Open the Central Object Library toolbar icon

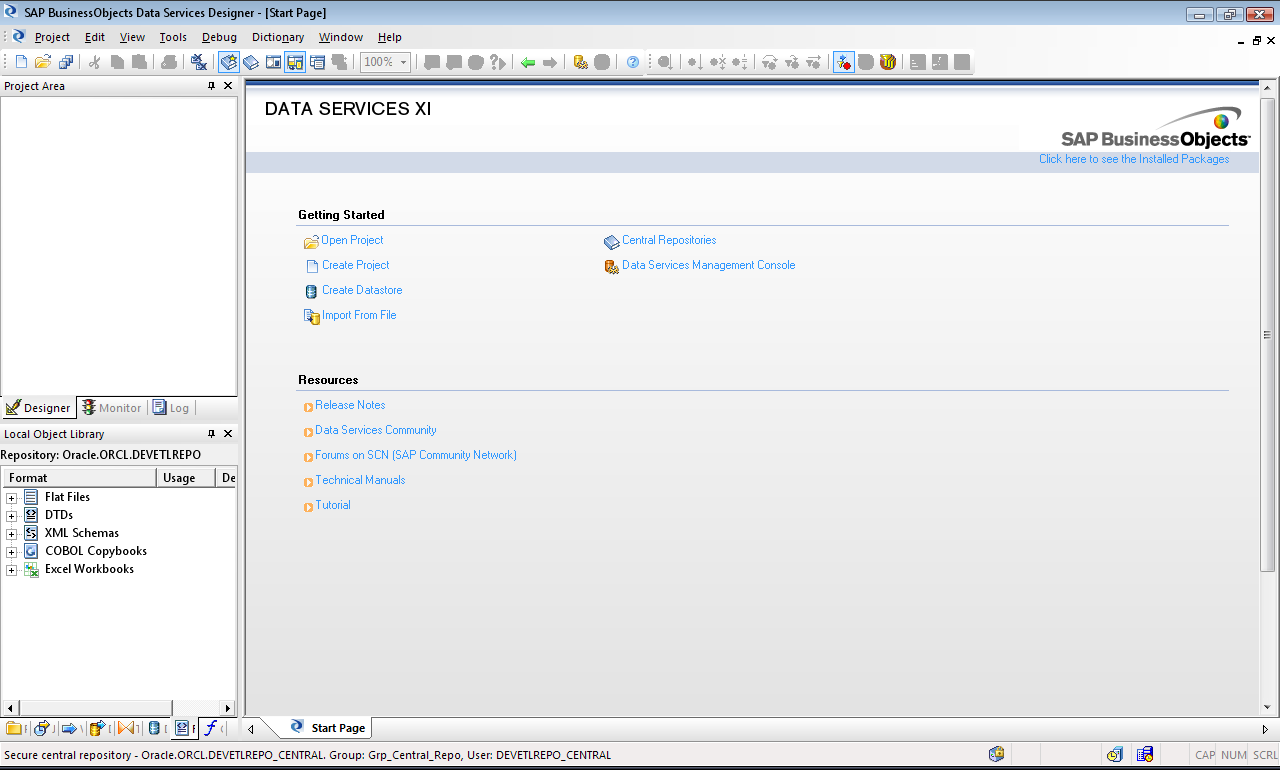[x=251, y=62]
